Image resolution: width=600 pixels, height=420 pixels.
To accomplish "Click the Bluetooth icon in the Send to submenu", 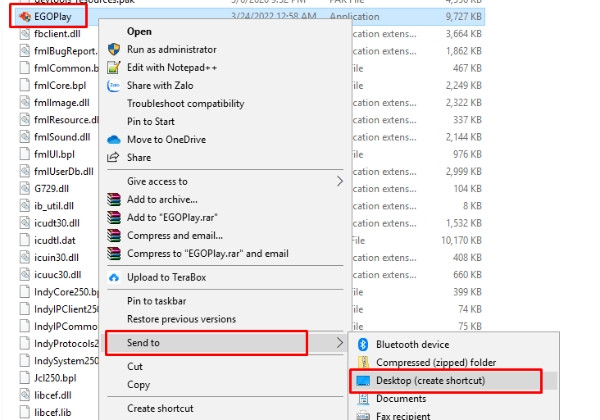I will [x=363, y=344].
